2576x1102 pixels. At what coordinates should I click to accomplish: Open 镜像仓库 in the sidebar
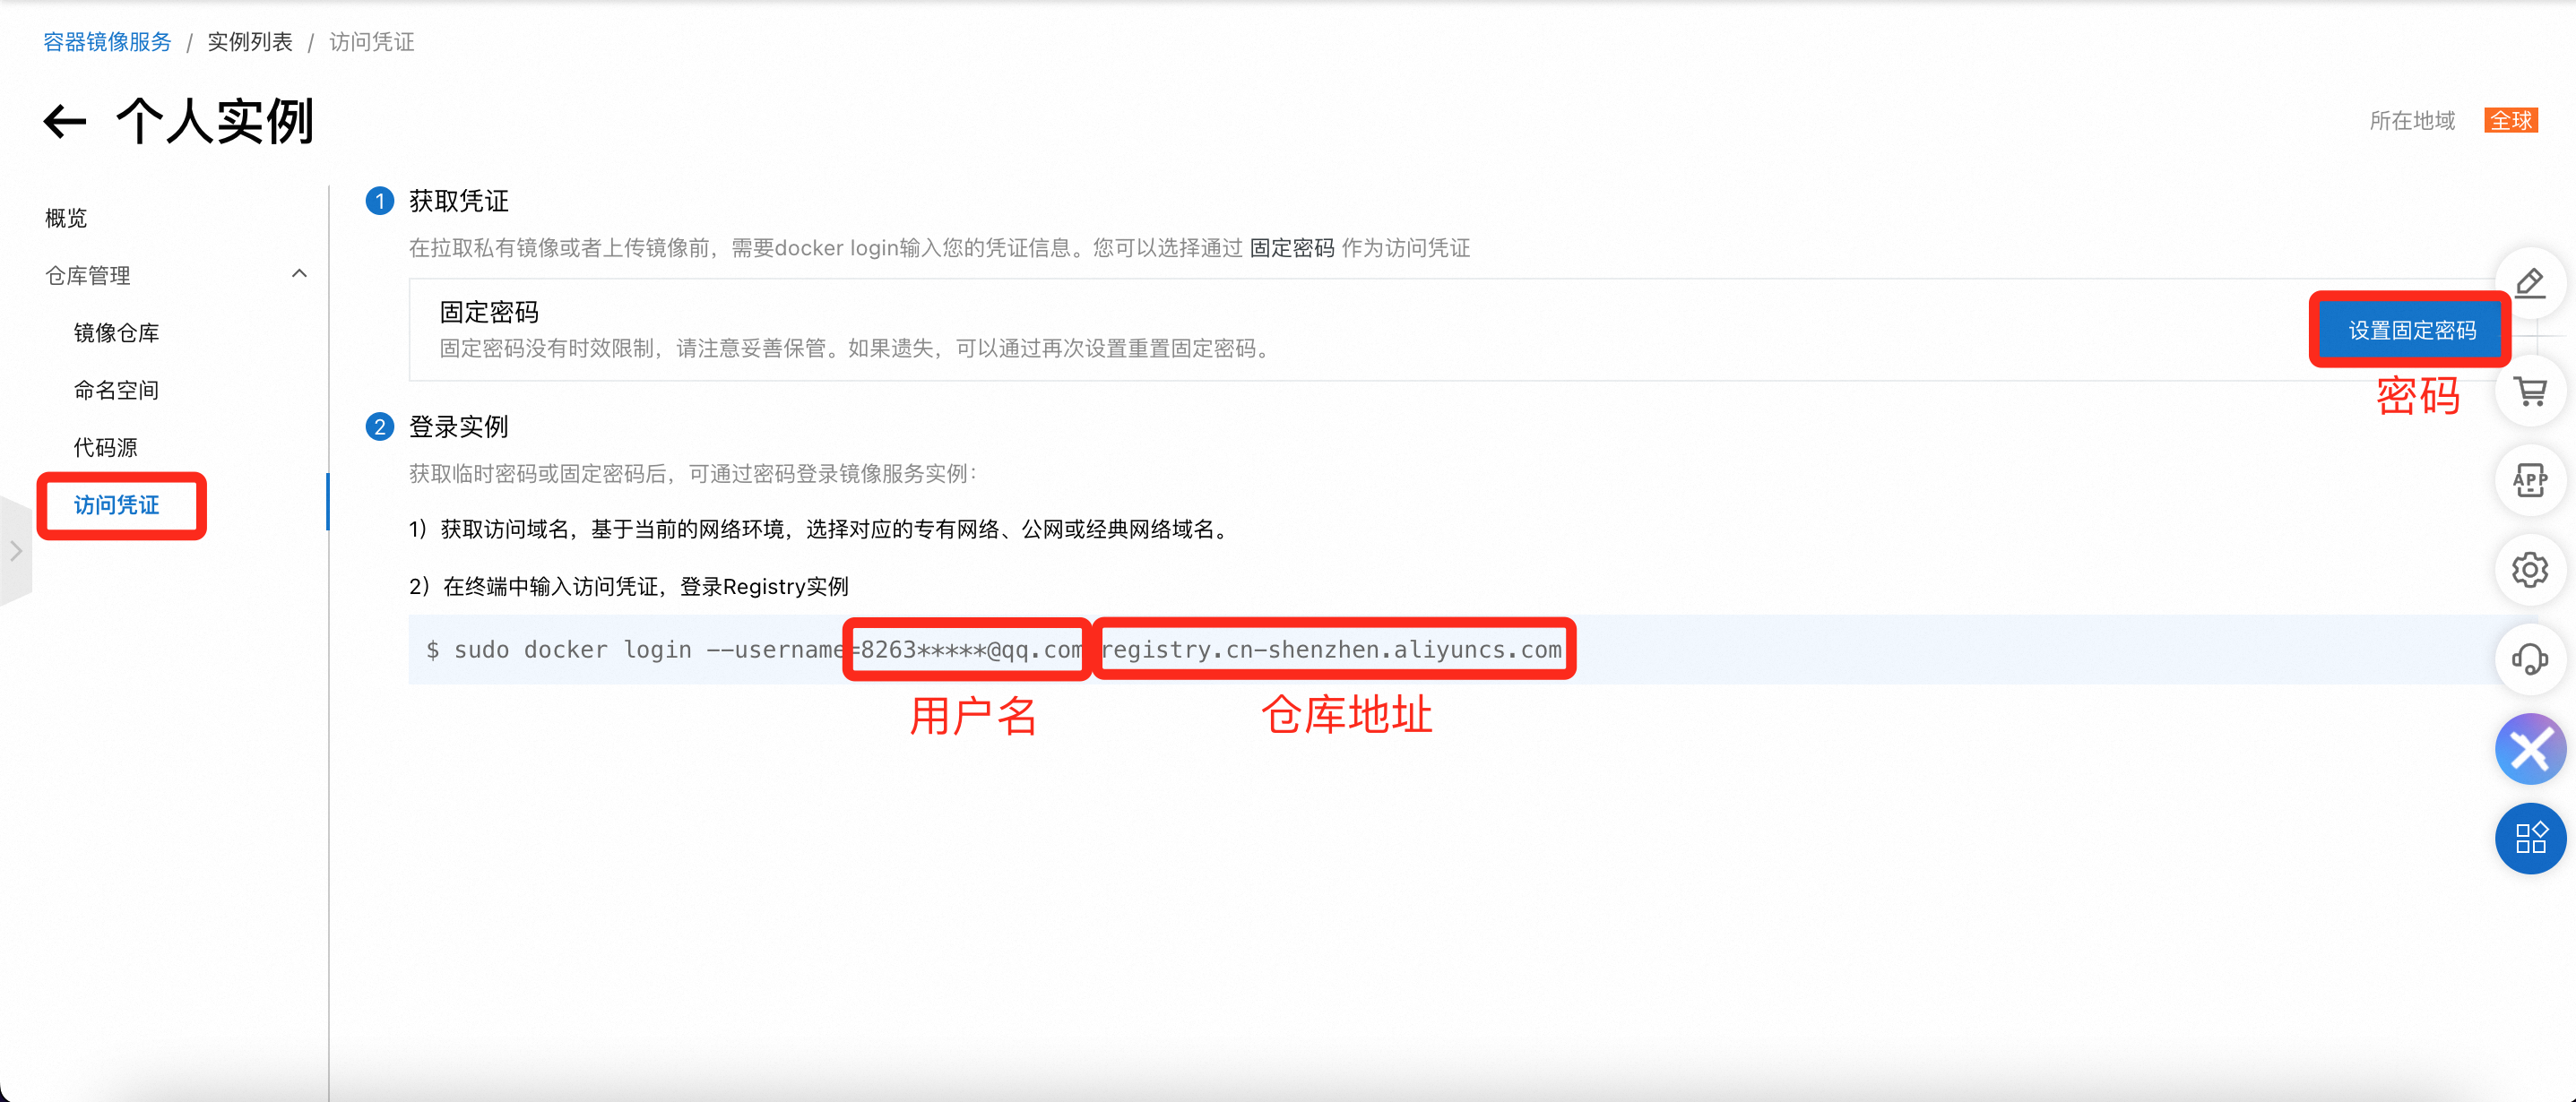coord(116,333)
